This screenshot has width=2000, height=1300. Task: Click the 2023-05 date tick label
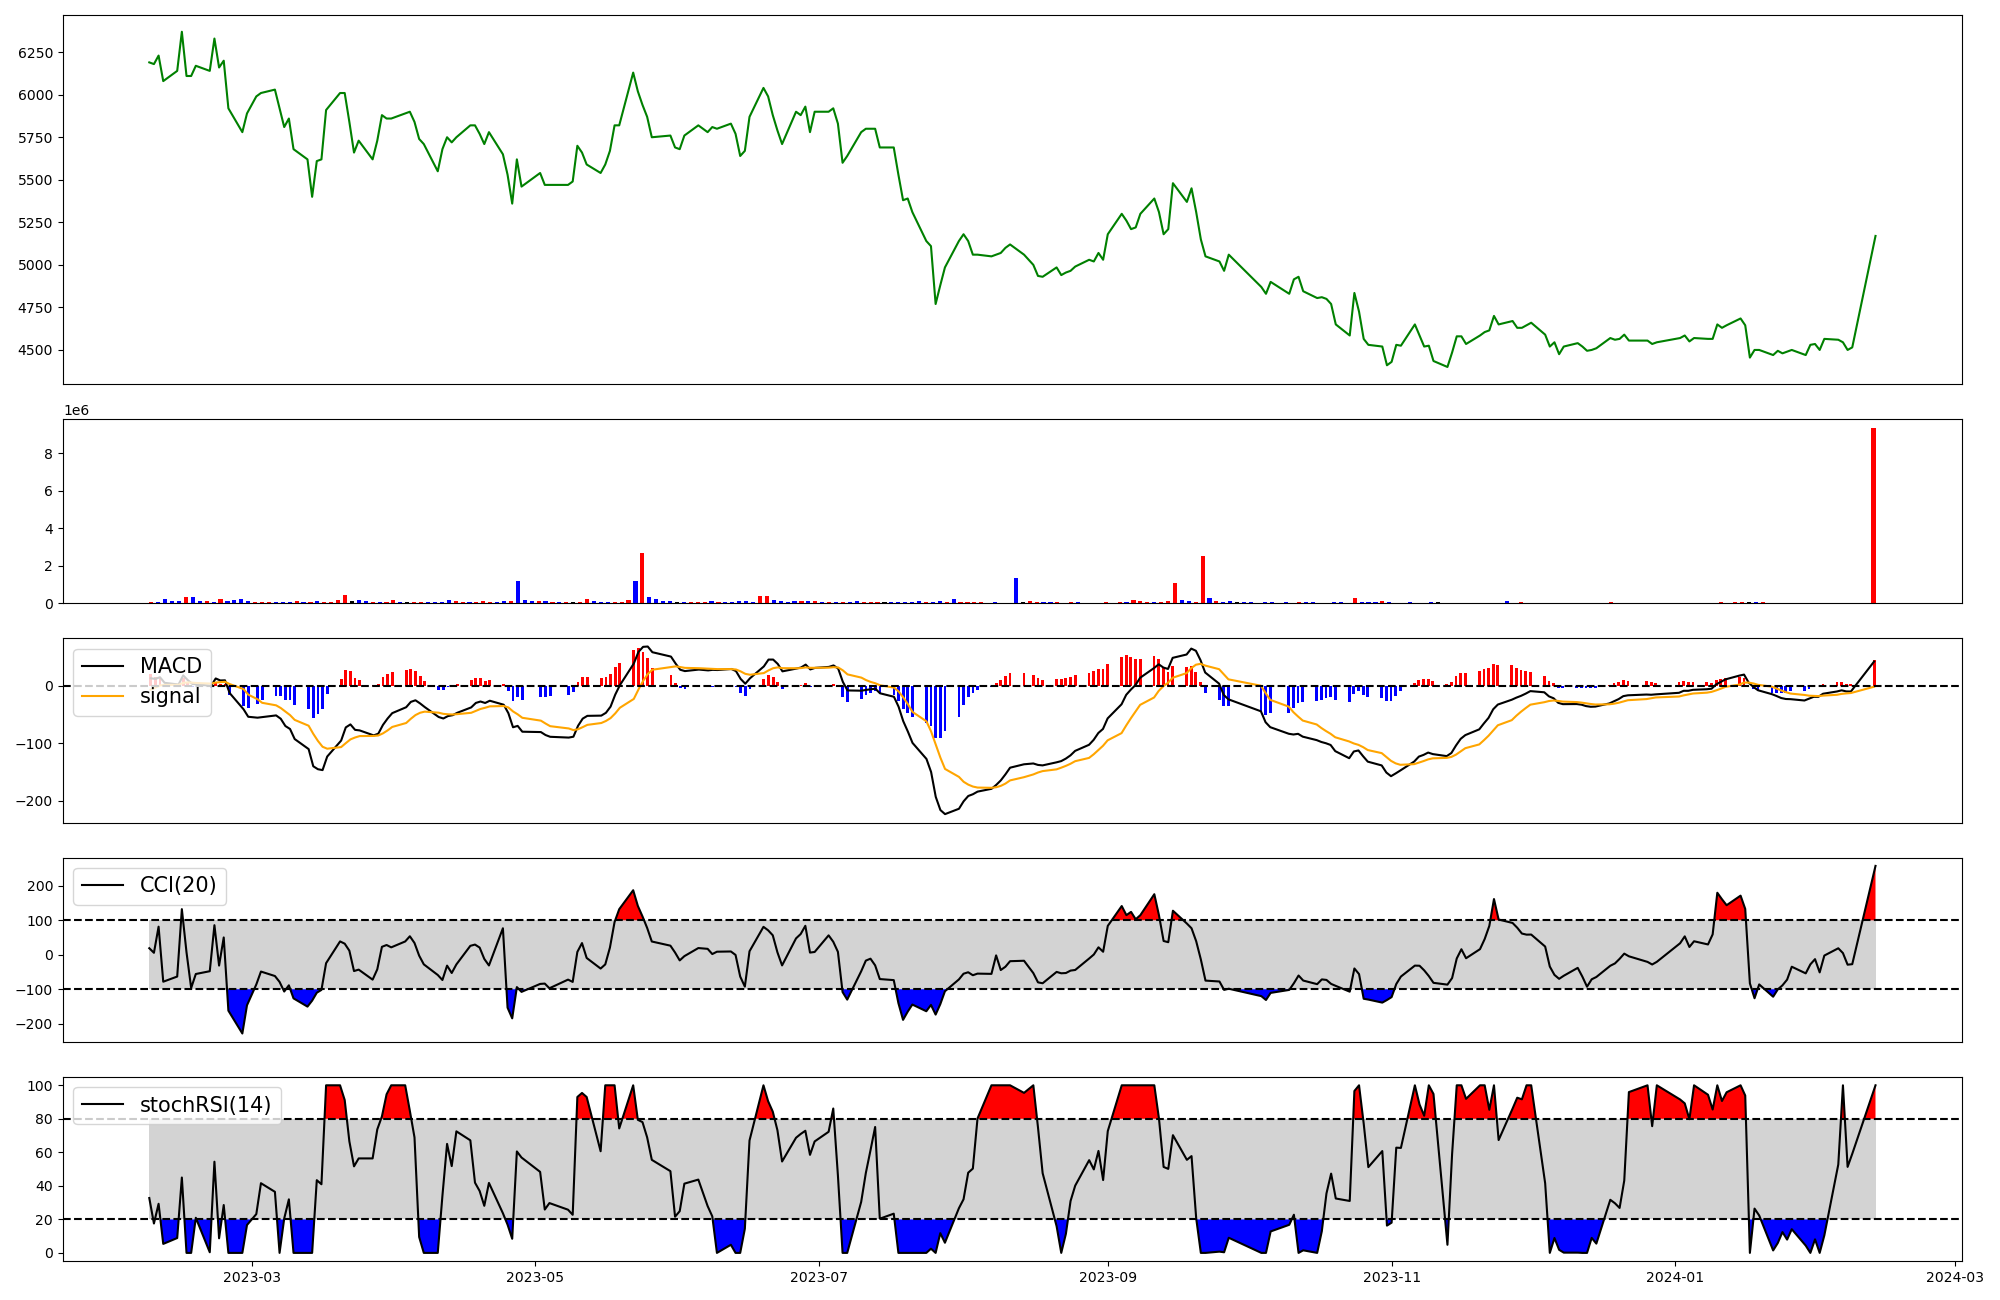pyautogui.click(x=535, y=1277)
